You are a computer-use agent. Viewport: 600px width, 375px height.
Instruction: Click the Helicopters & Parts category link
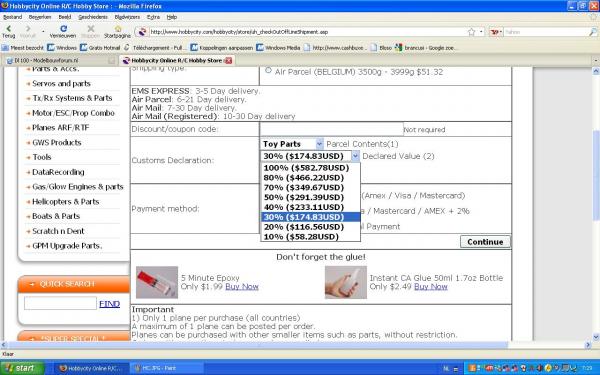coord(65,202)
